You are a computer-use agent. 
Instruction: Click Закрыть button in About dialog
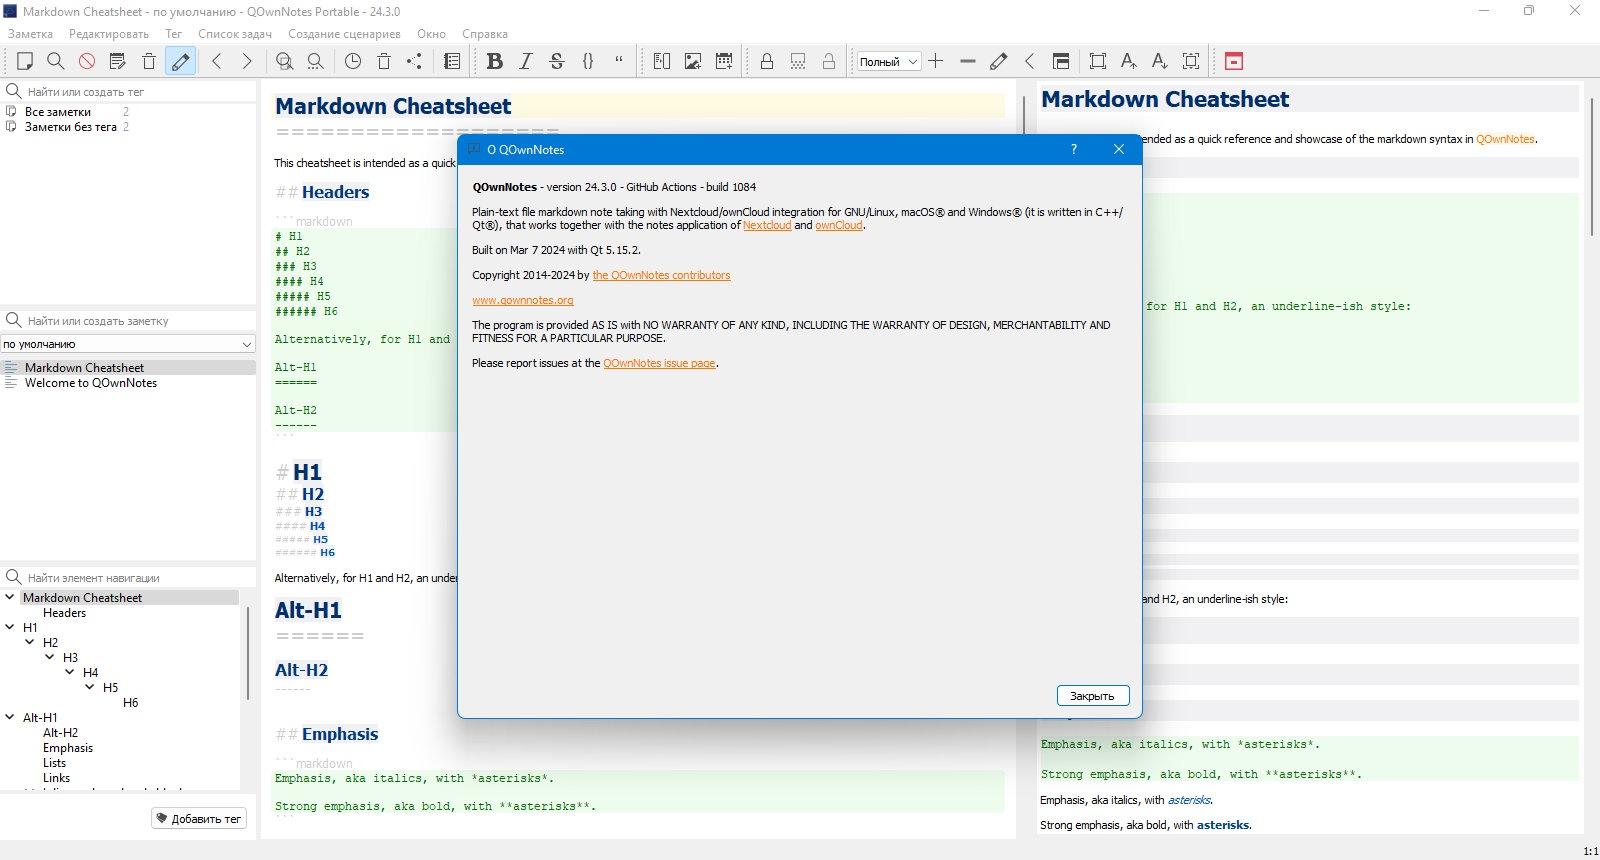coord(1093,696)
